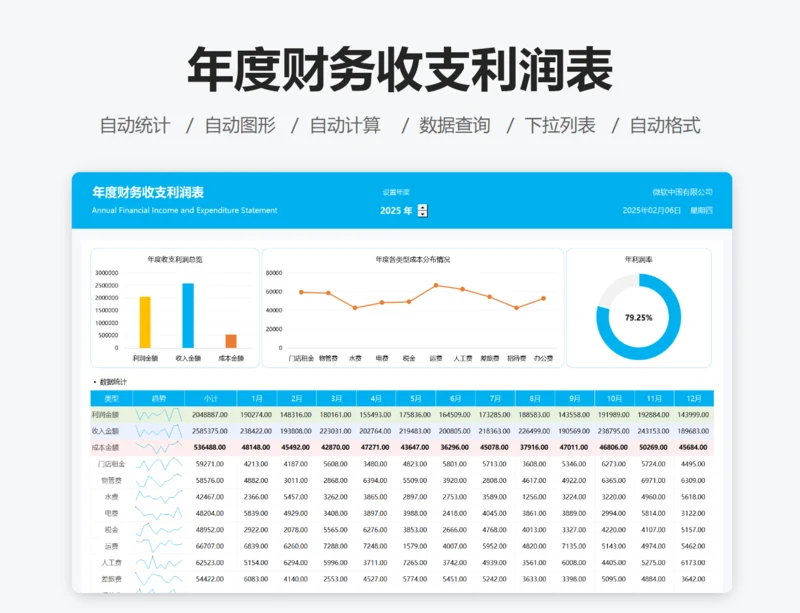
Task: Click the 水费 sparkline trend cell
Action: [159, 497]
